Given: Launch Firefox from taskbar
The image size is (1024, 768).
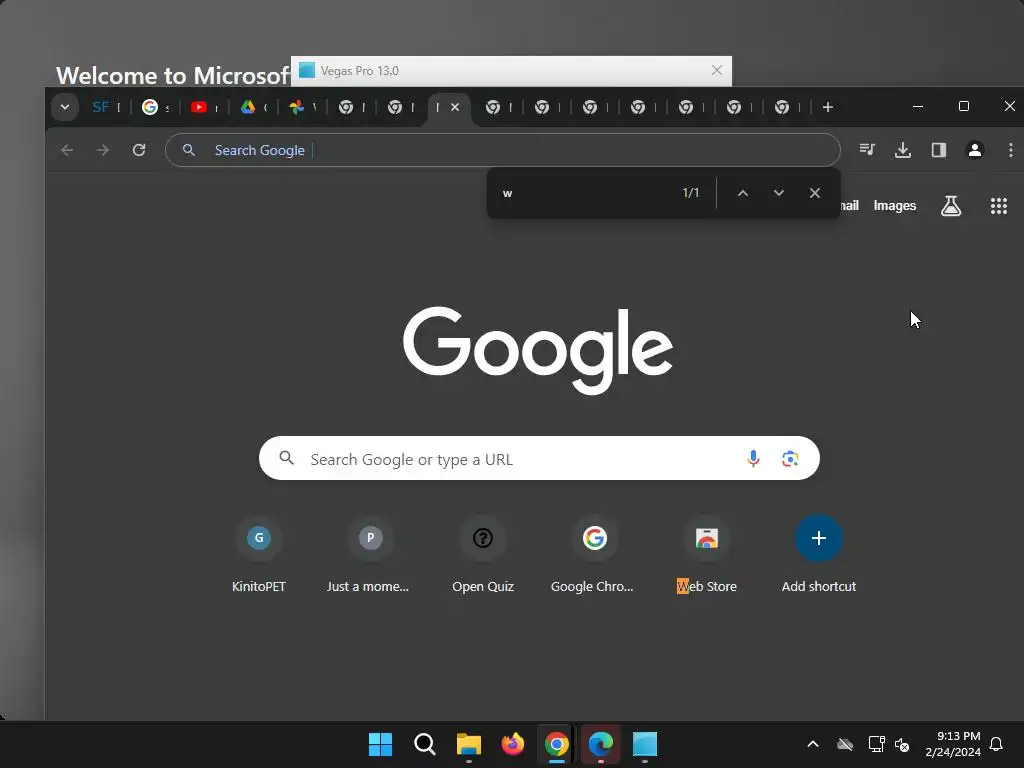Looking at the screenshot, I should [513, 744].
